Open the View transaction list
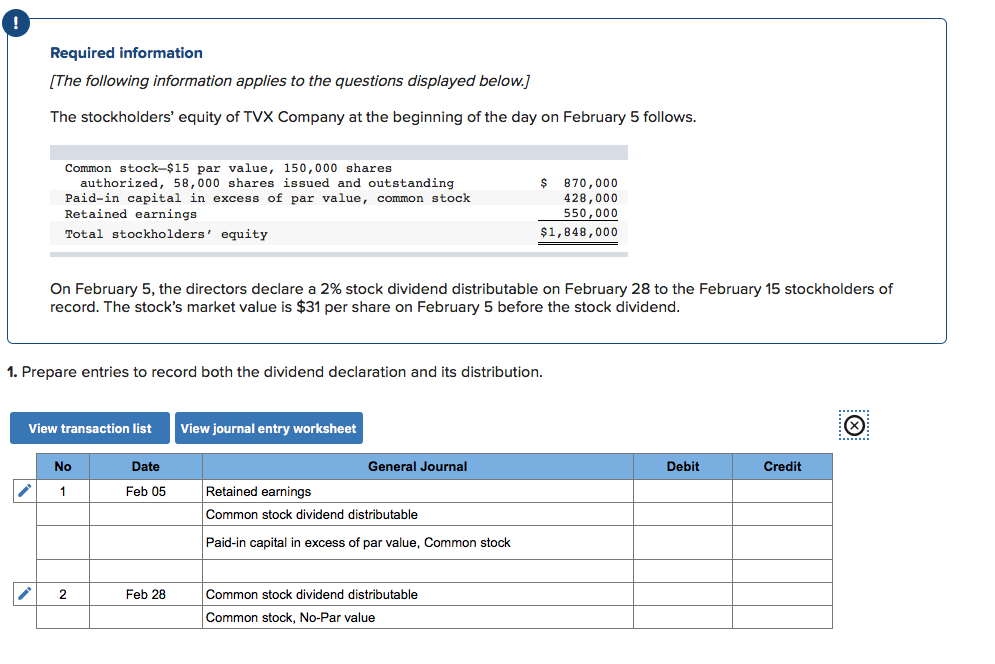 (89, 428)
